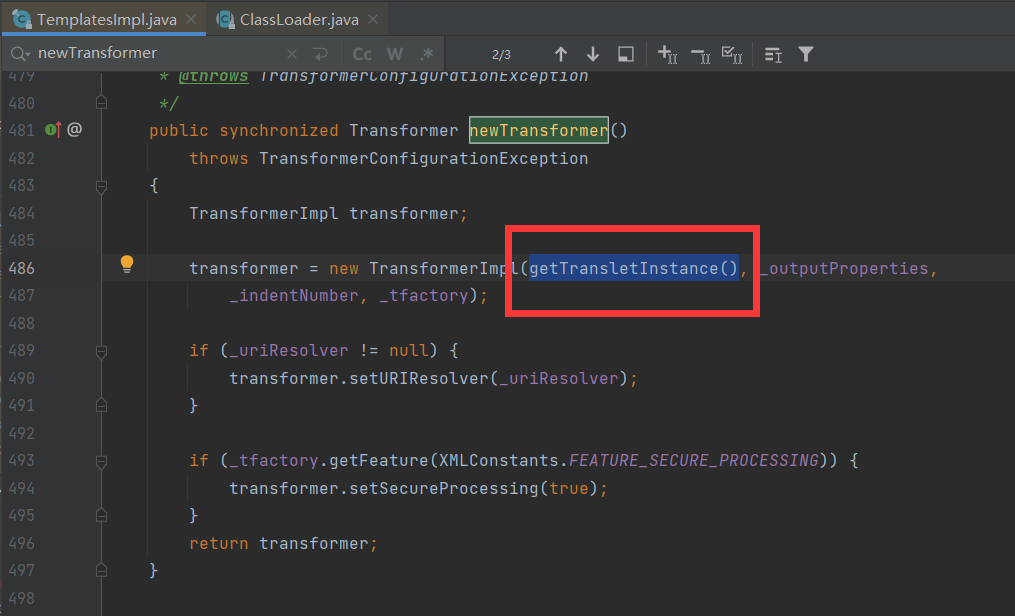1015x616 pixels.
Task: Click setURIResolver method call
Action: point(419,378)
